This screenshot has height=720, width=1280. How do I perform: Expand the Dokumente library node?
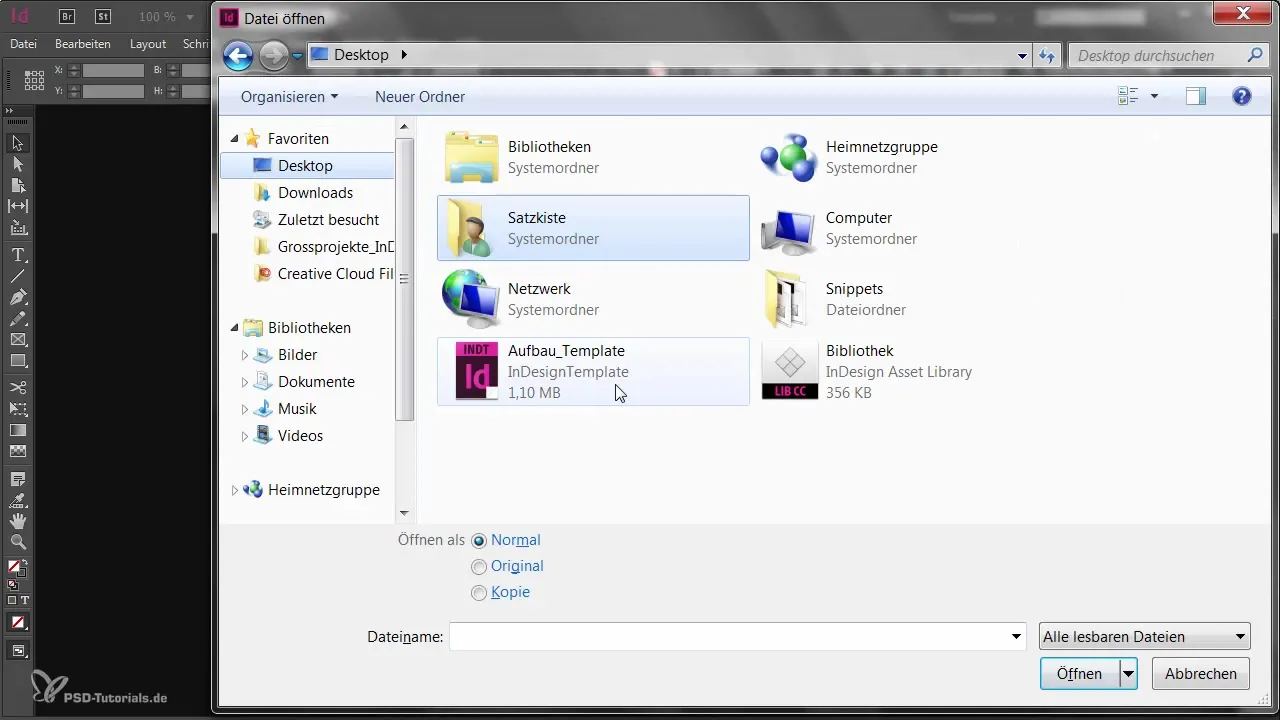click(245, 382)
